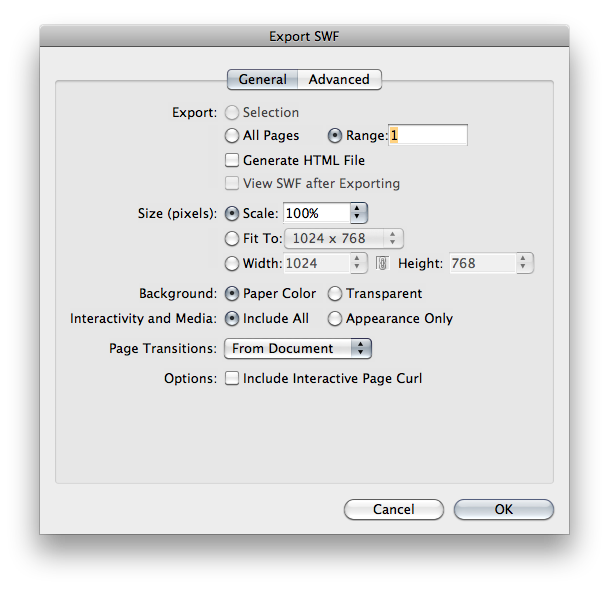Image resolution: width=609 pixels, height=589 pixels.
Task: Select the Range radio button
Action: (x=335, y=136)
